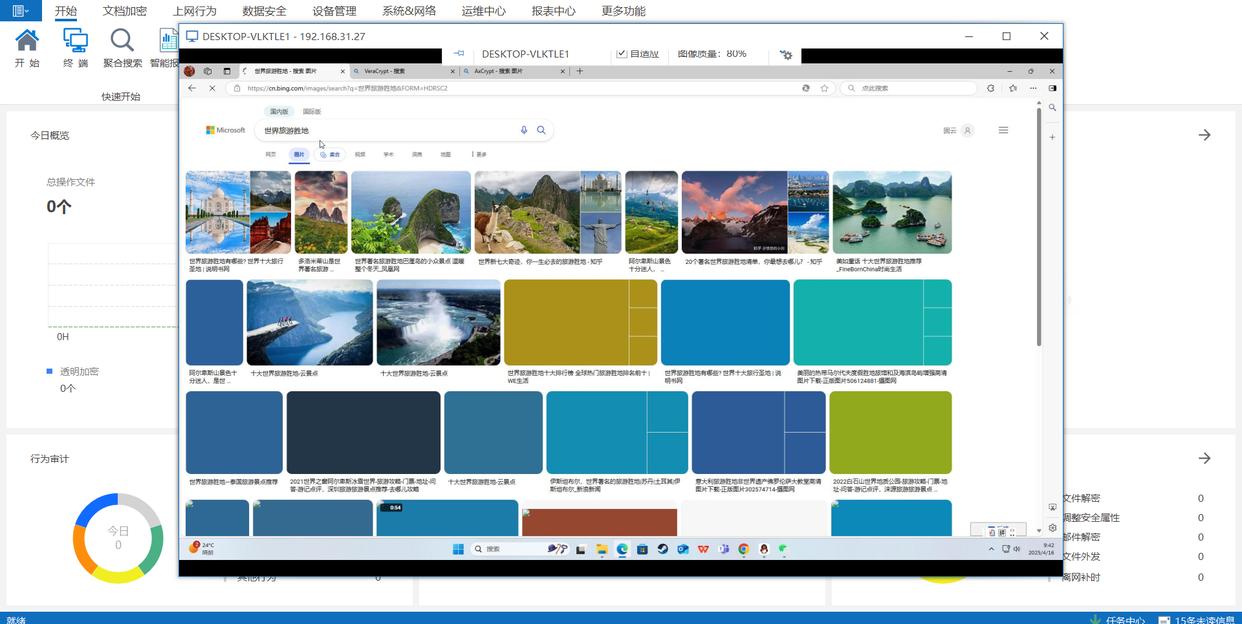The width and height of the screenshot is (1242, 624).
Task: Click the Bing search magnifier icon
Action: pos(541,130)
